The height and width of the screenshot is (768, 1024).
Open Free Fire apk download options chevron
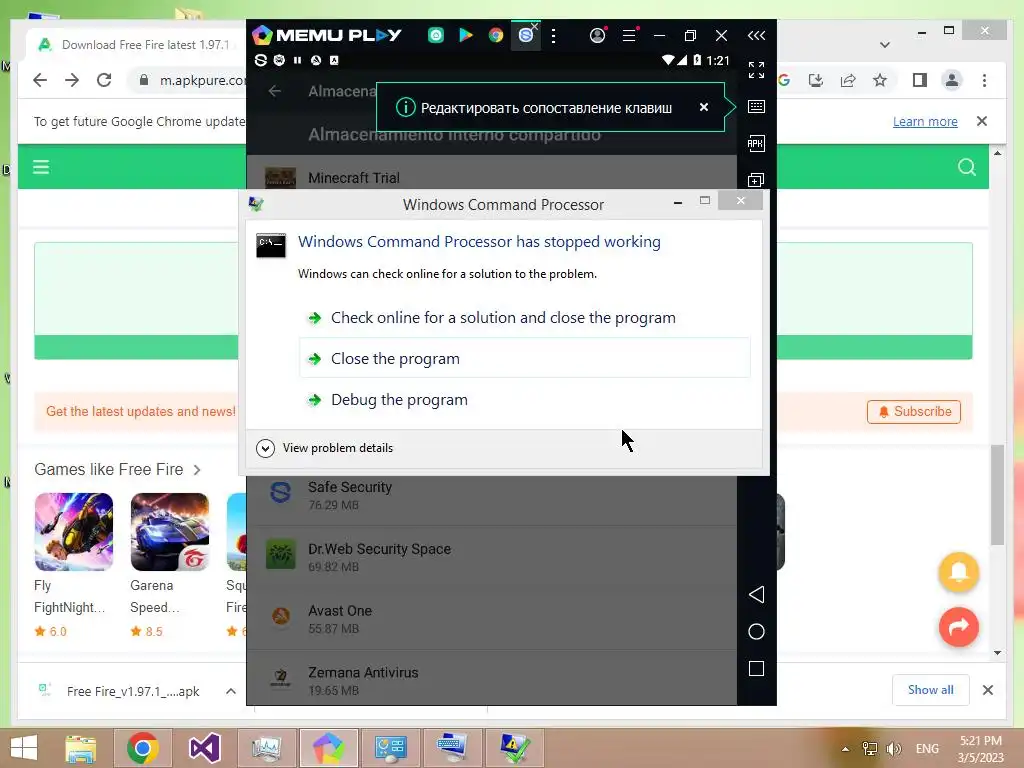[x=231, y=691]
